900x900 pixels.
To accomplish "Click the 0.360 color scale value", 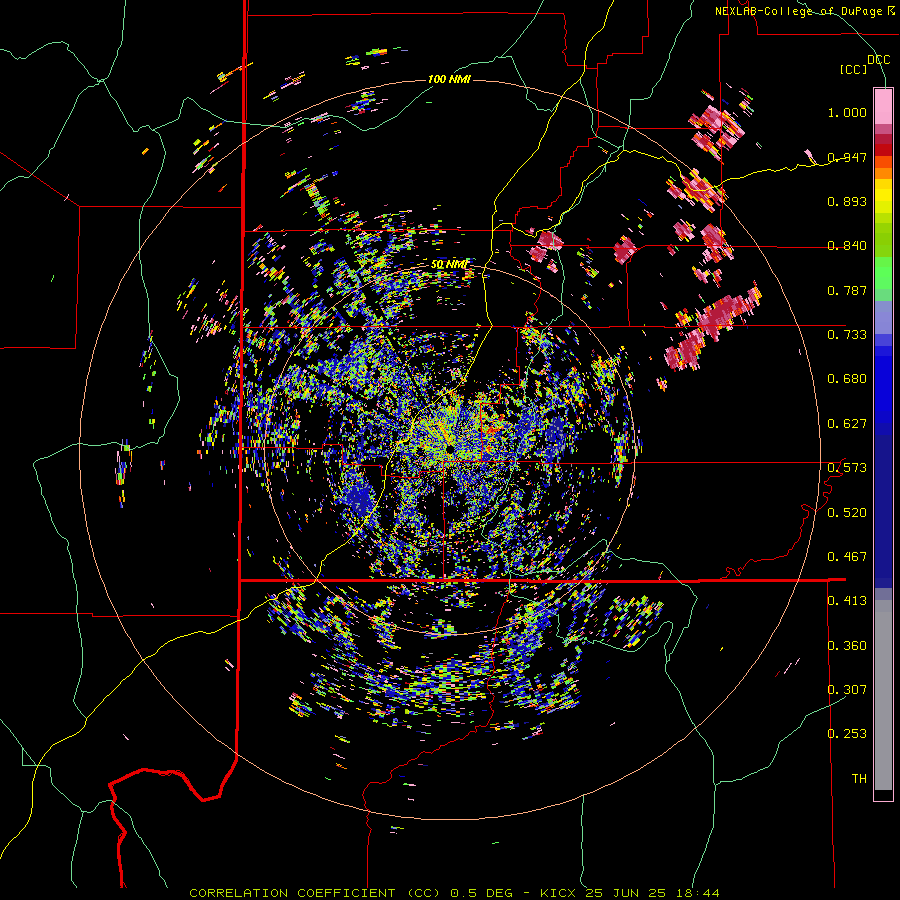I will pyautogui.click(x=847, y=645).
